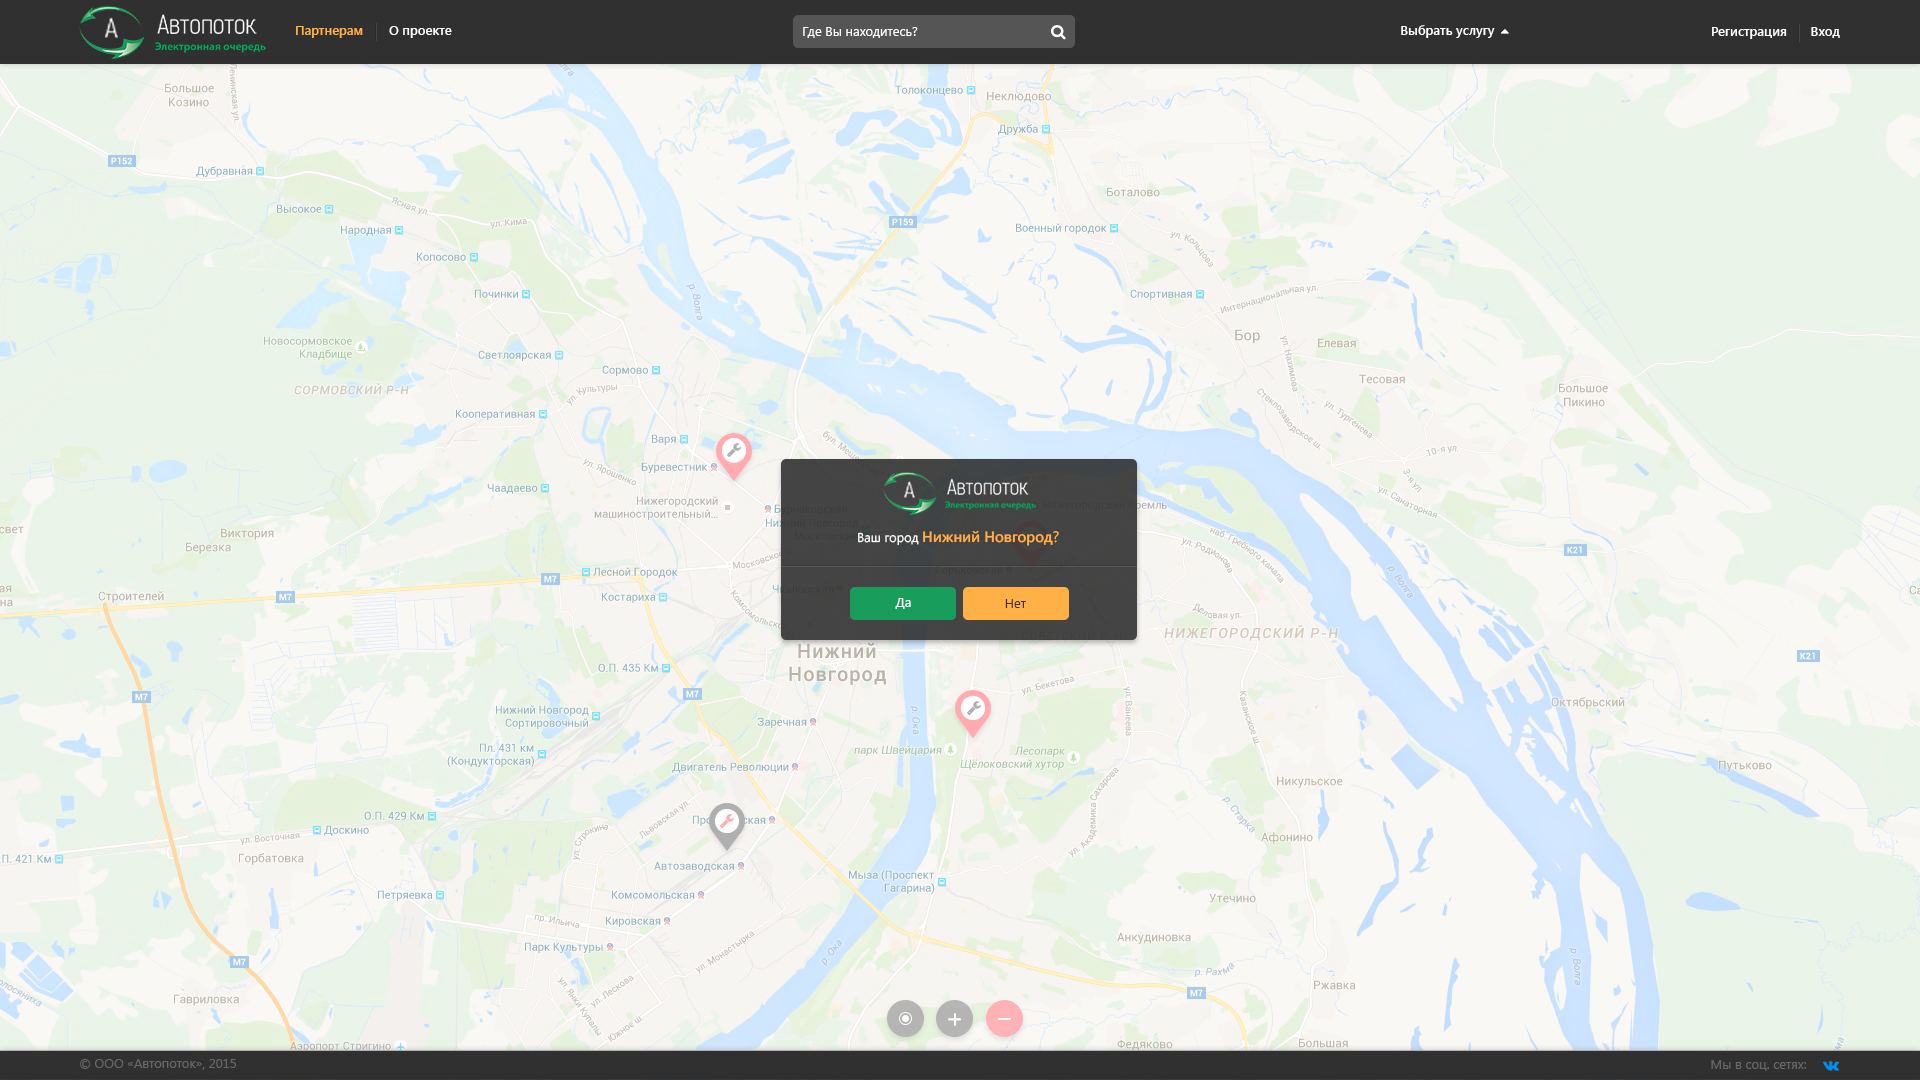The image size is (1920, 1080).
Task: Click the wrench marker near Буревестник
Action: click(x=734, y=454)
